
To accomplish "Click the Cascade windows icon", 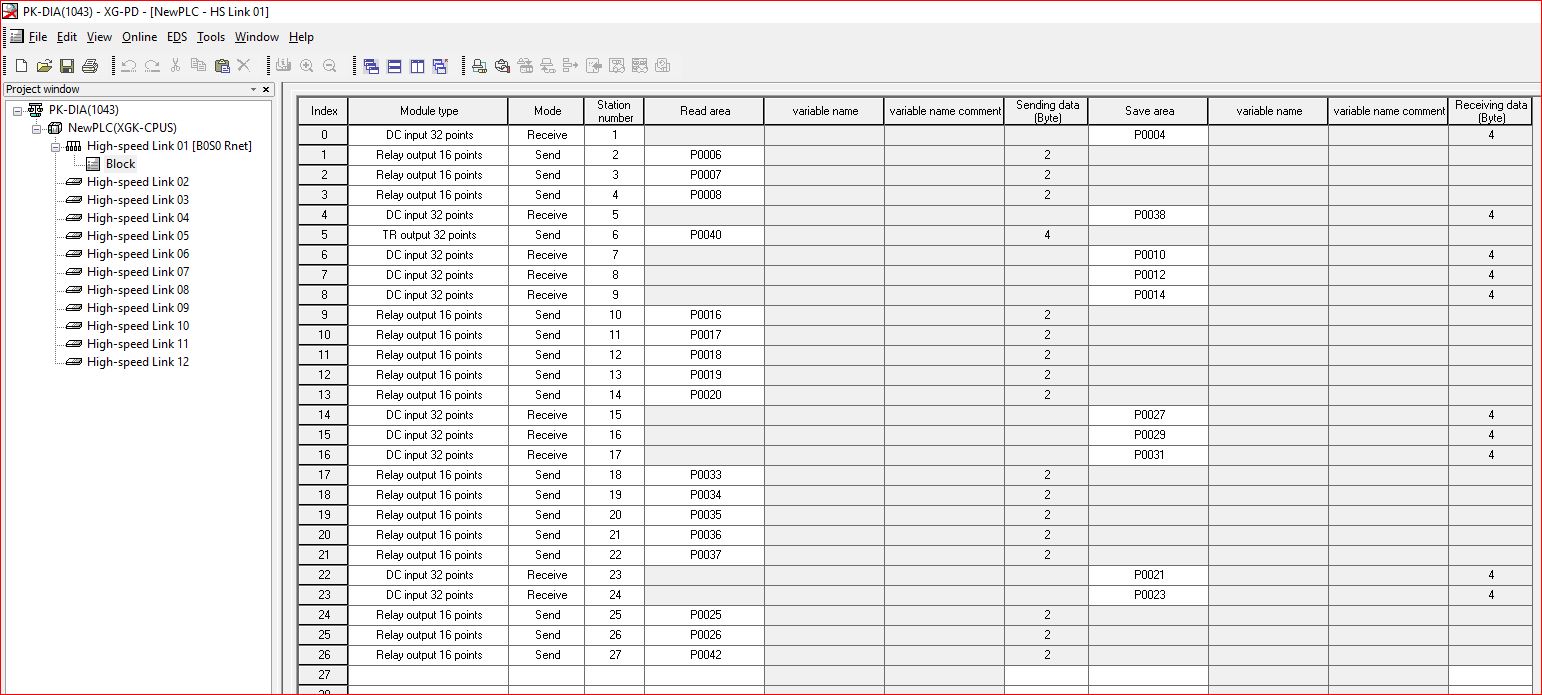I will [371, 66].
